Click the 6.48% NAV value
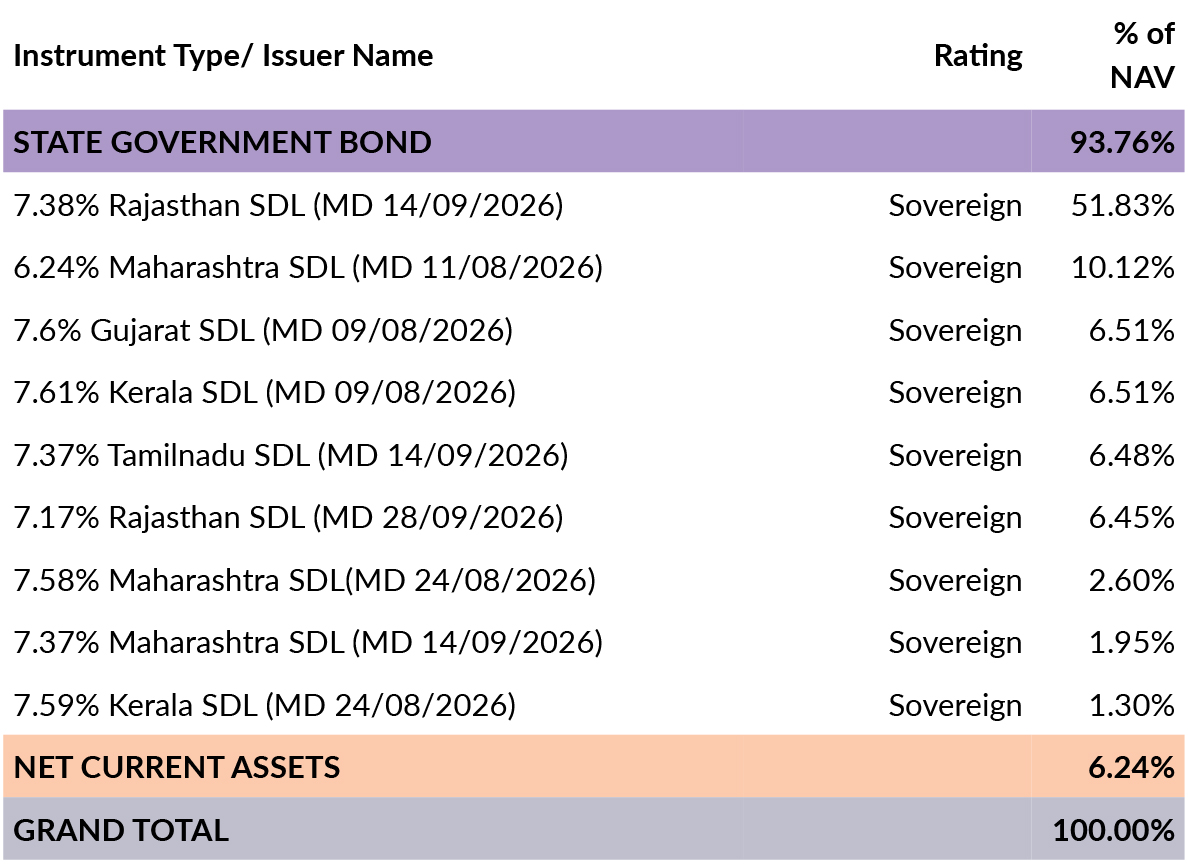 pyautogui.click(x=1131, y=456)
